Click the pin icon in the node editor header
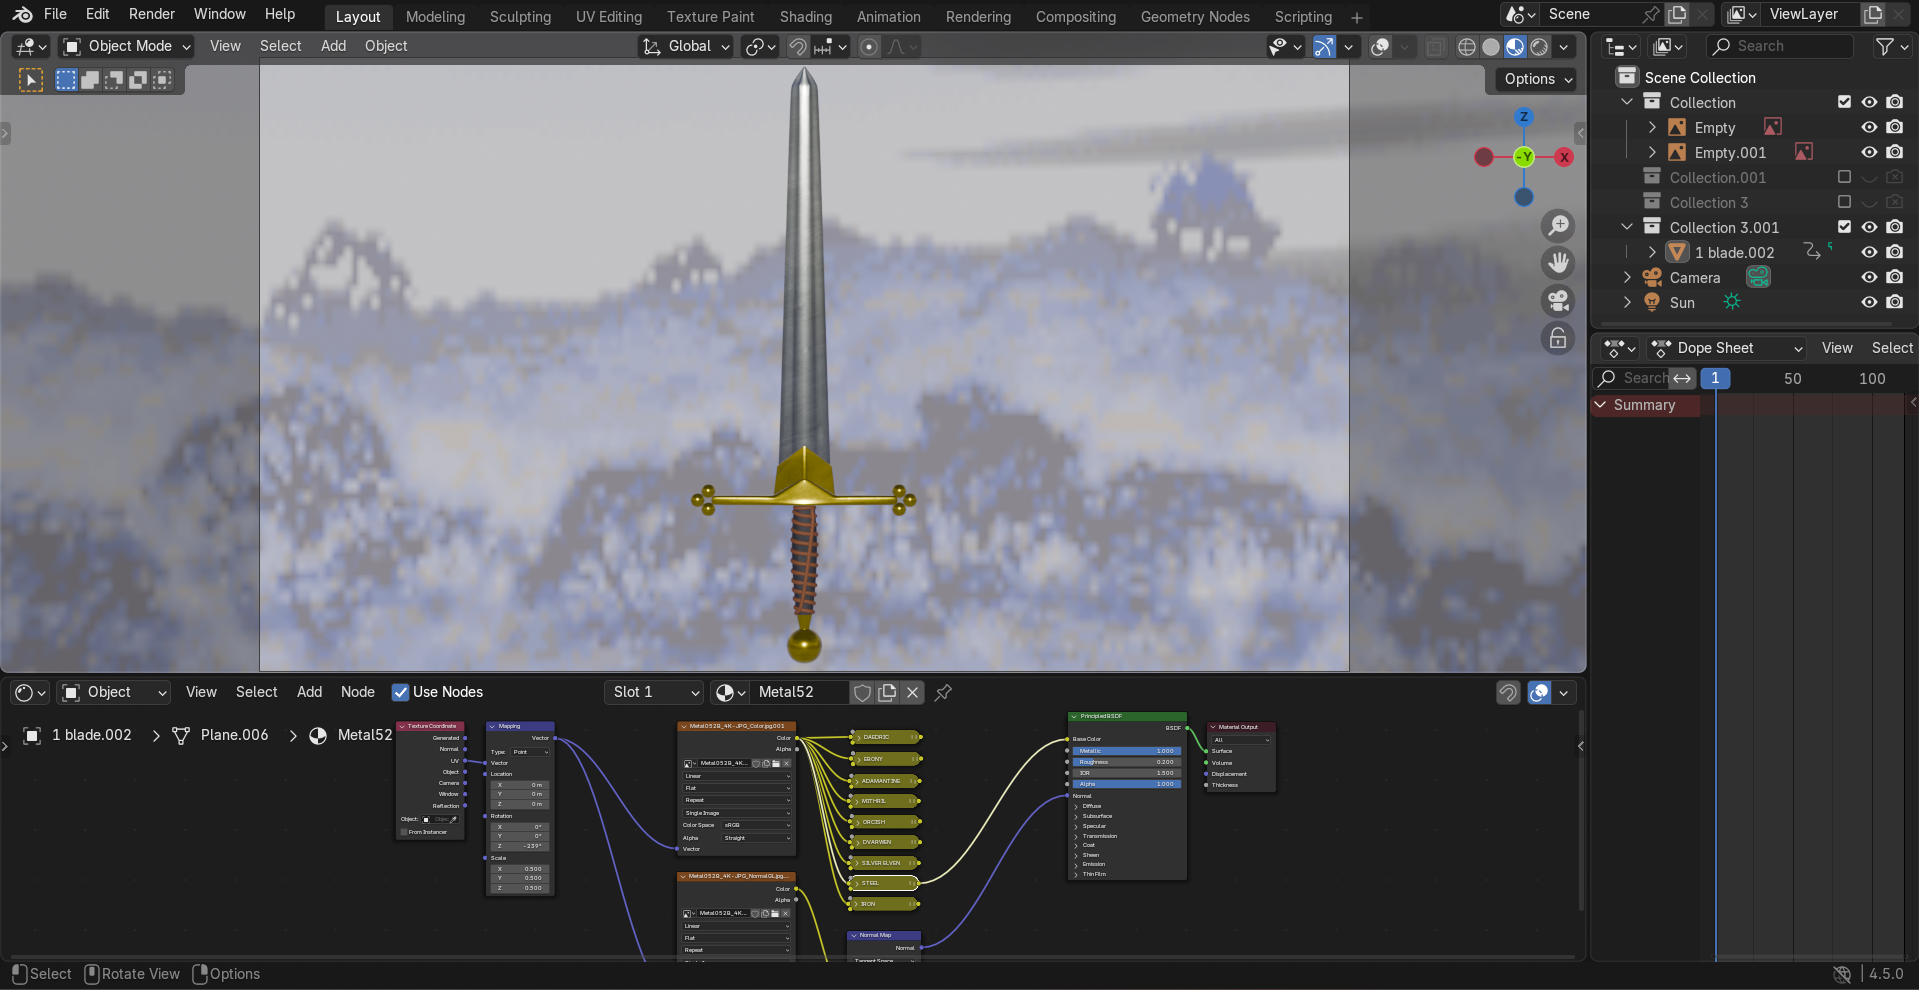Screen dimensions: 1919x990 point(943,692)
